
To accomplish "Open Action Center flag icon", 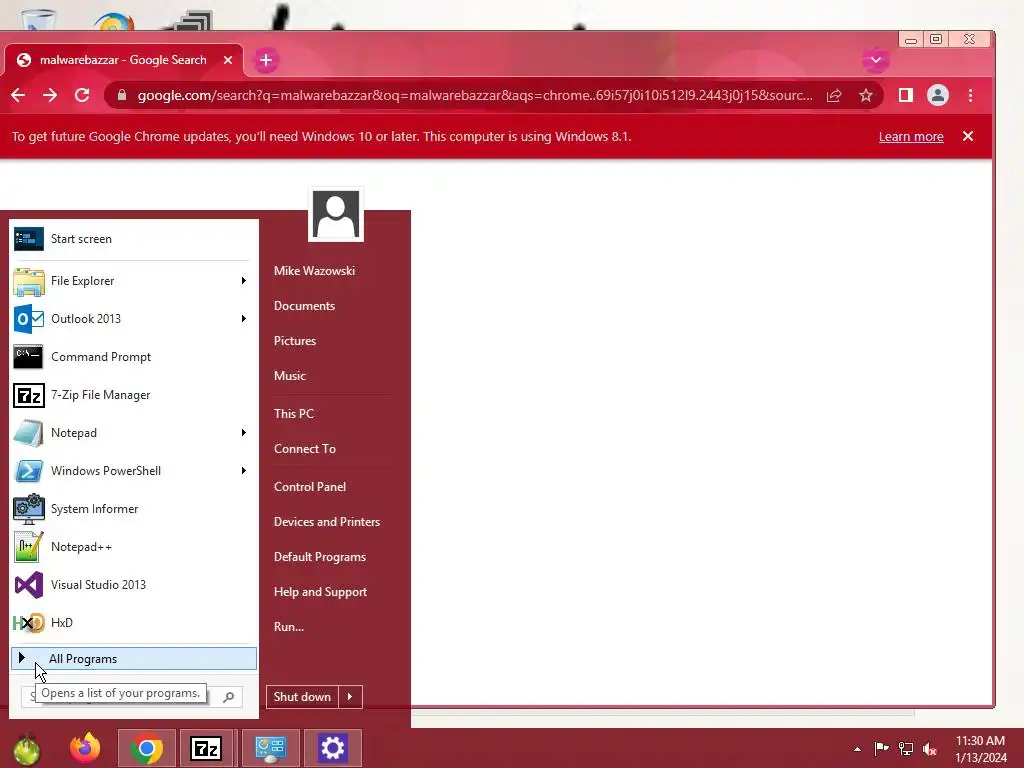I will click(881, 748).
